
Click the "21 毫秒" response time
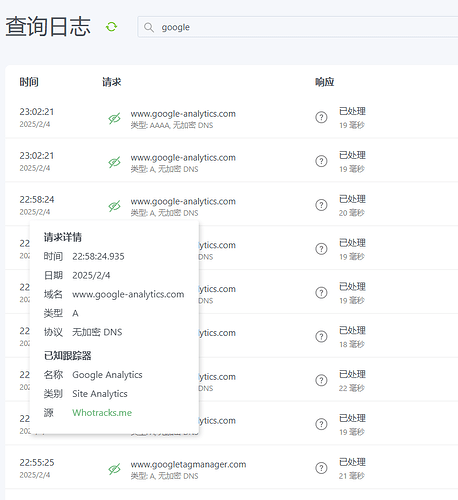pyautogui.click(x=352, y=476)
